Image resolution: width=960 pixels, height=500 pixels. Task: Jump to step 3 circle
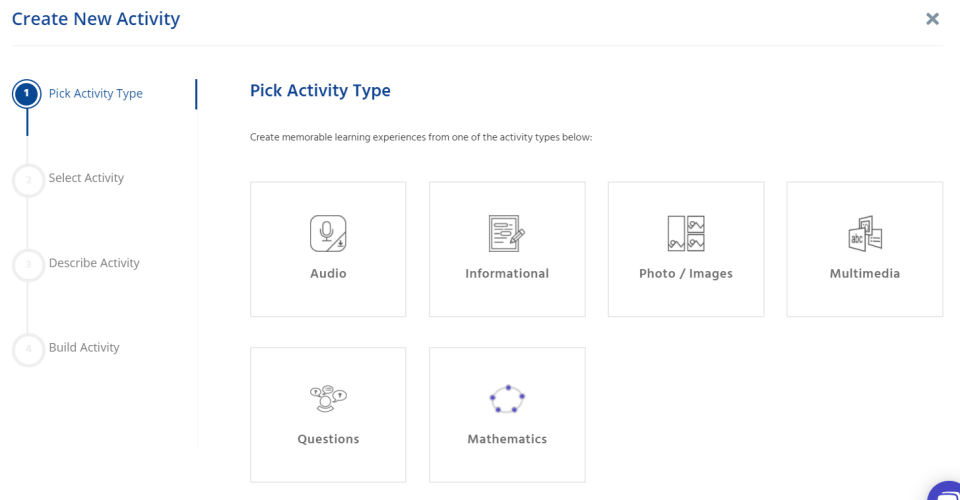tap(28, 264)
